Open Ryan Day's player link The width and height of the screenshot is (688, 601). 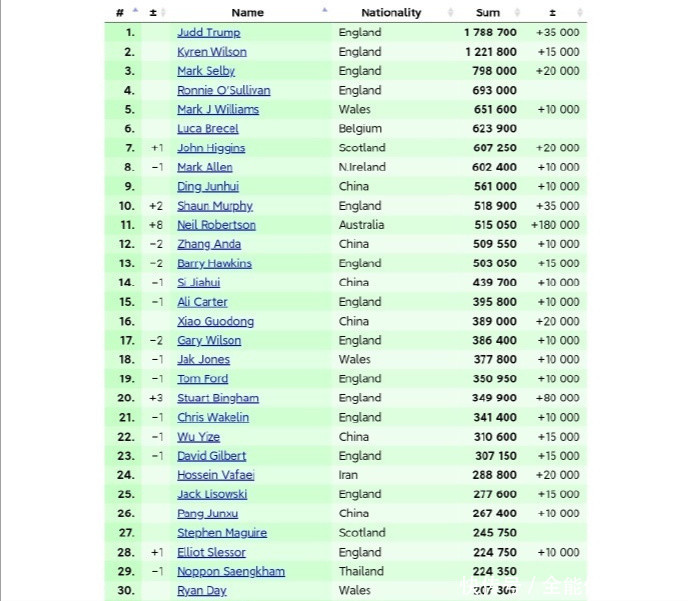coord(201,590)
